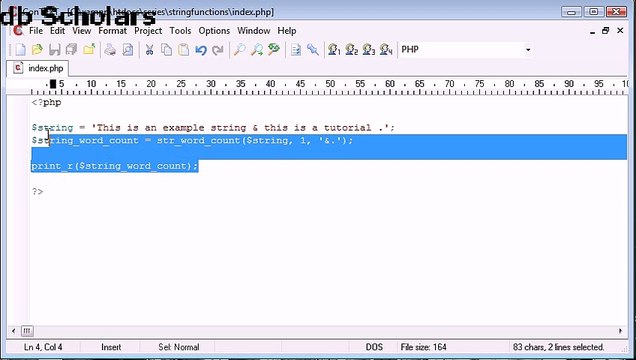The height and width of the screenshot is (360, 636).
Task: Open the File menu
Action: pyautogui.click(x=36, y=31)
